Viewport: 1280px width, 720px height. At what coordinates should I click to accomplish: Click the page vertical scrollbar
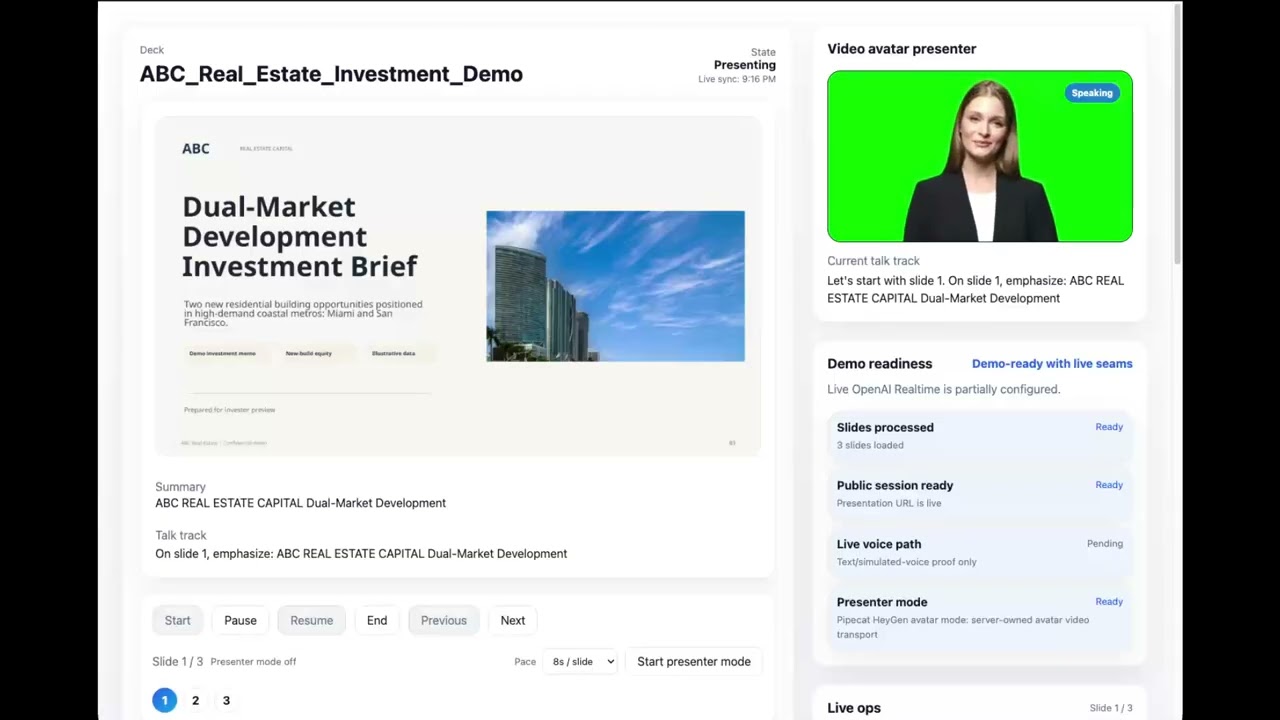coord(1178,135)
